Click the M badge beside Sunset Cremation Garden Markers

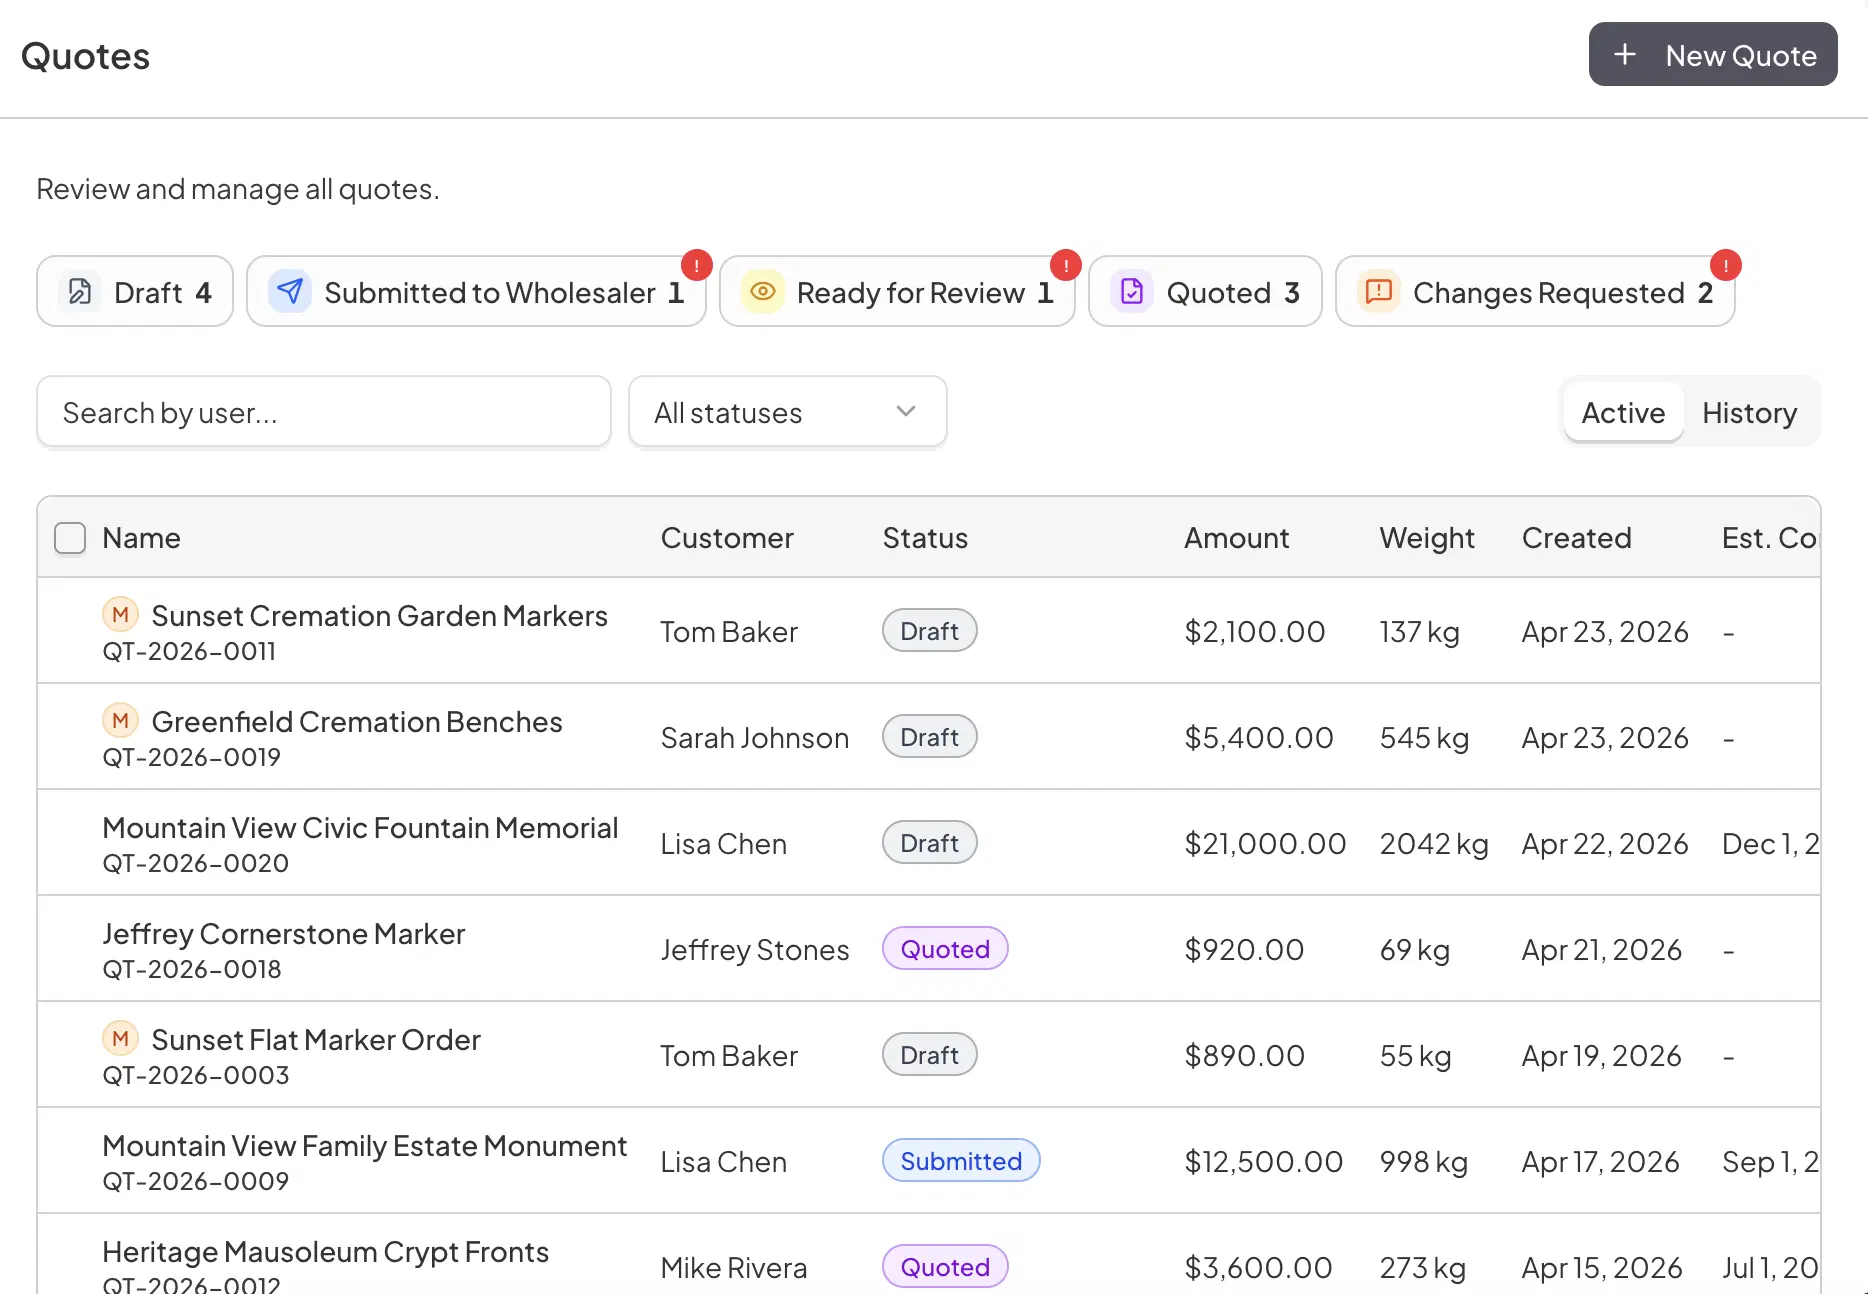(120, 614)
